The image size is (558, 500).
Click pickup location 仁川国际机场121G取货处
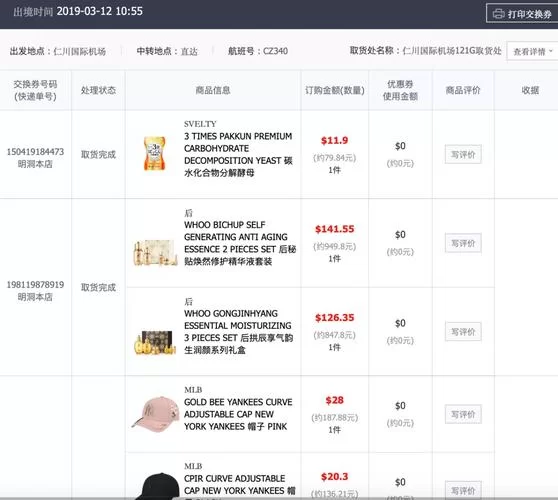(452, 51)
